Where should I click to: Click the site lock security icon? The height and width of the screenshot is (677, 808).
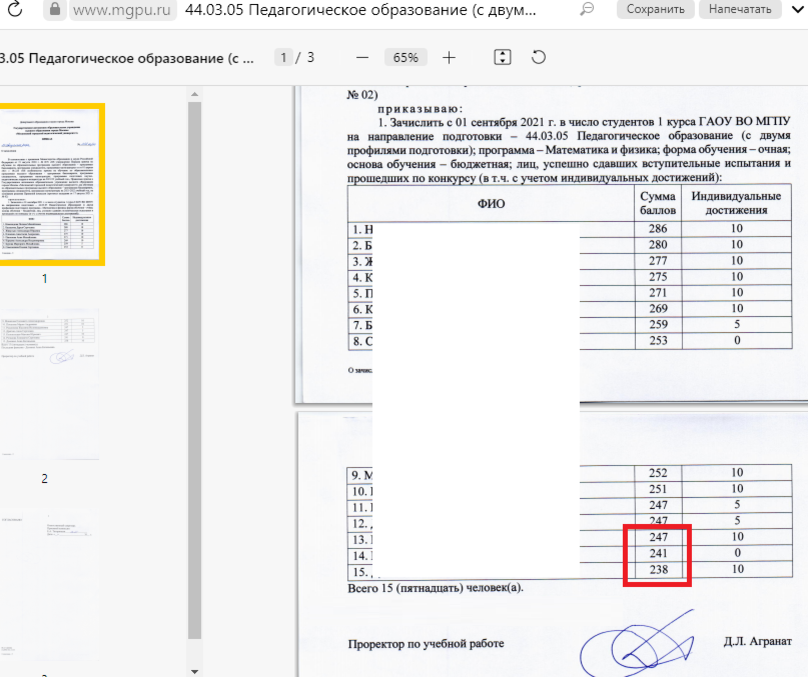coord(55,9)
